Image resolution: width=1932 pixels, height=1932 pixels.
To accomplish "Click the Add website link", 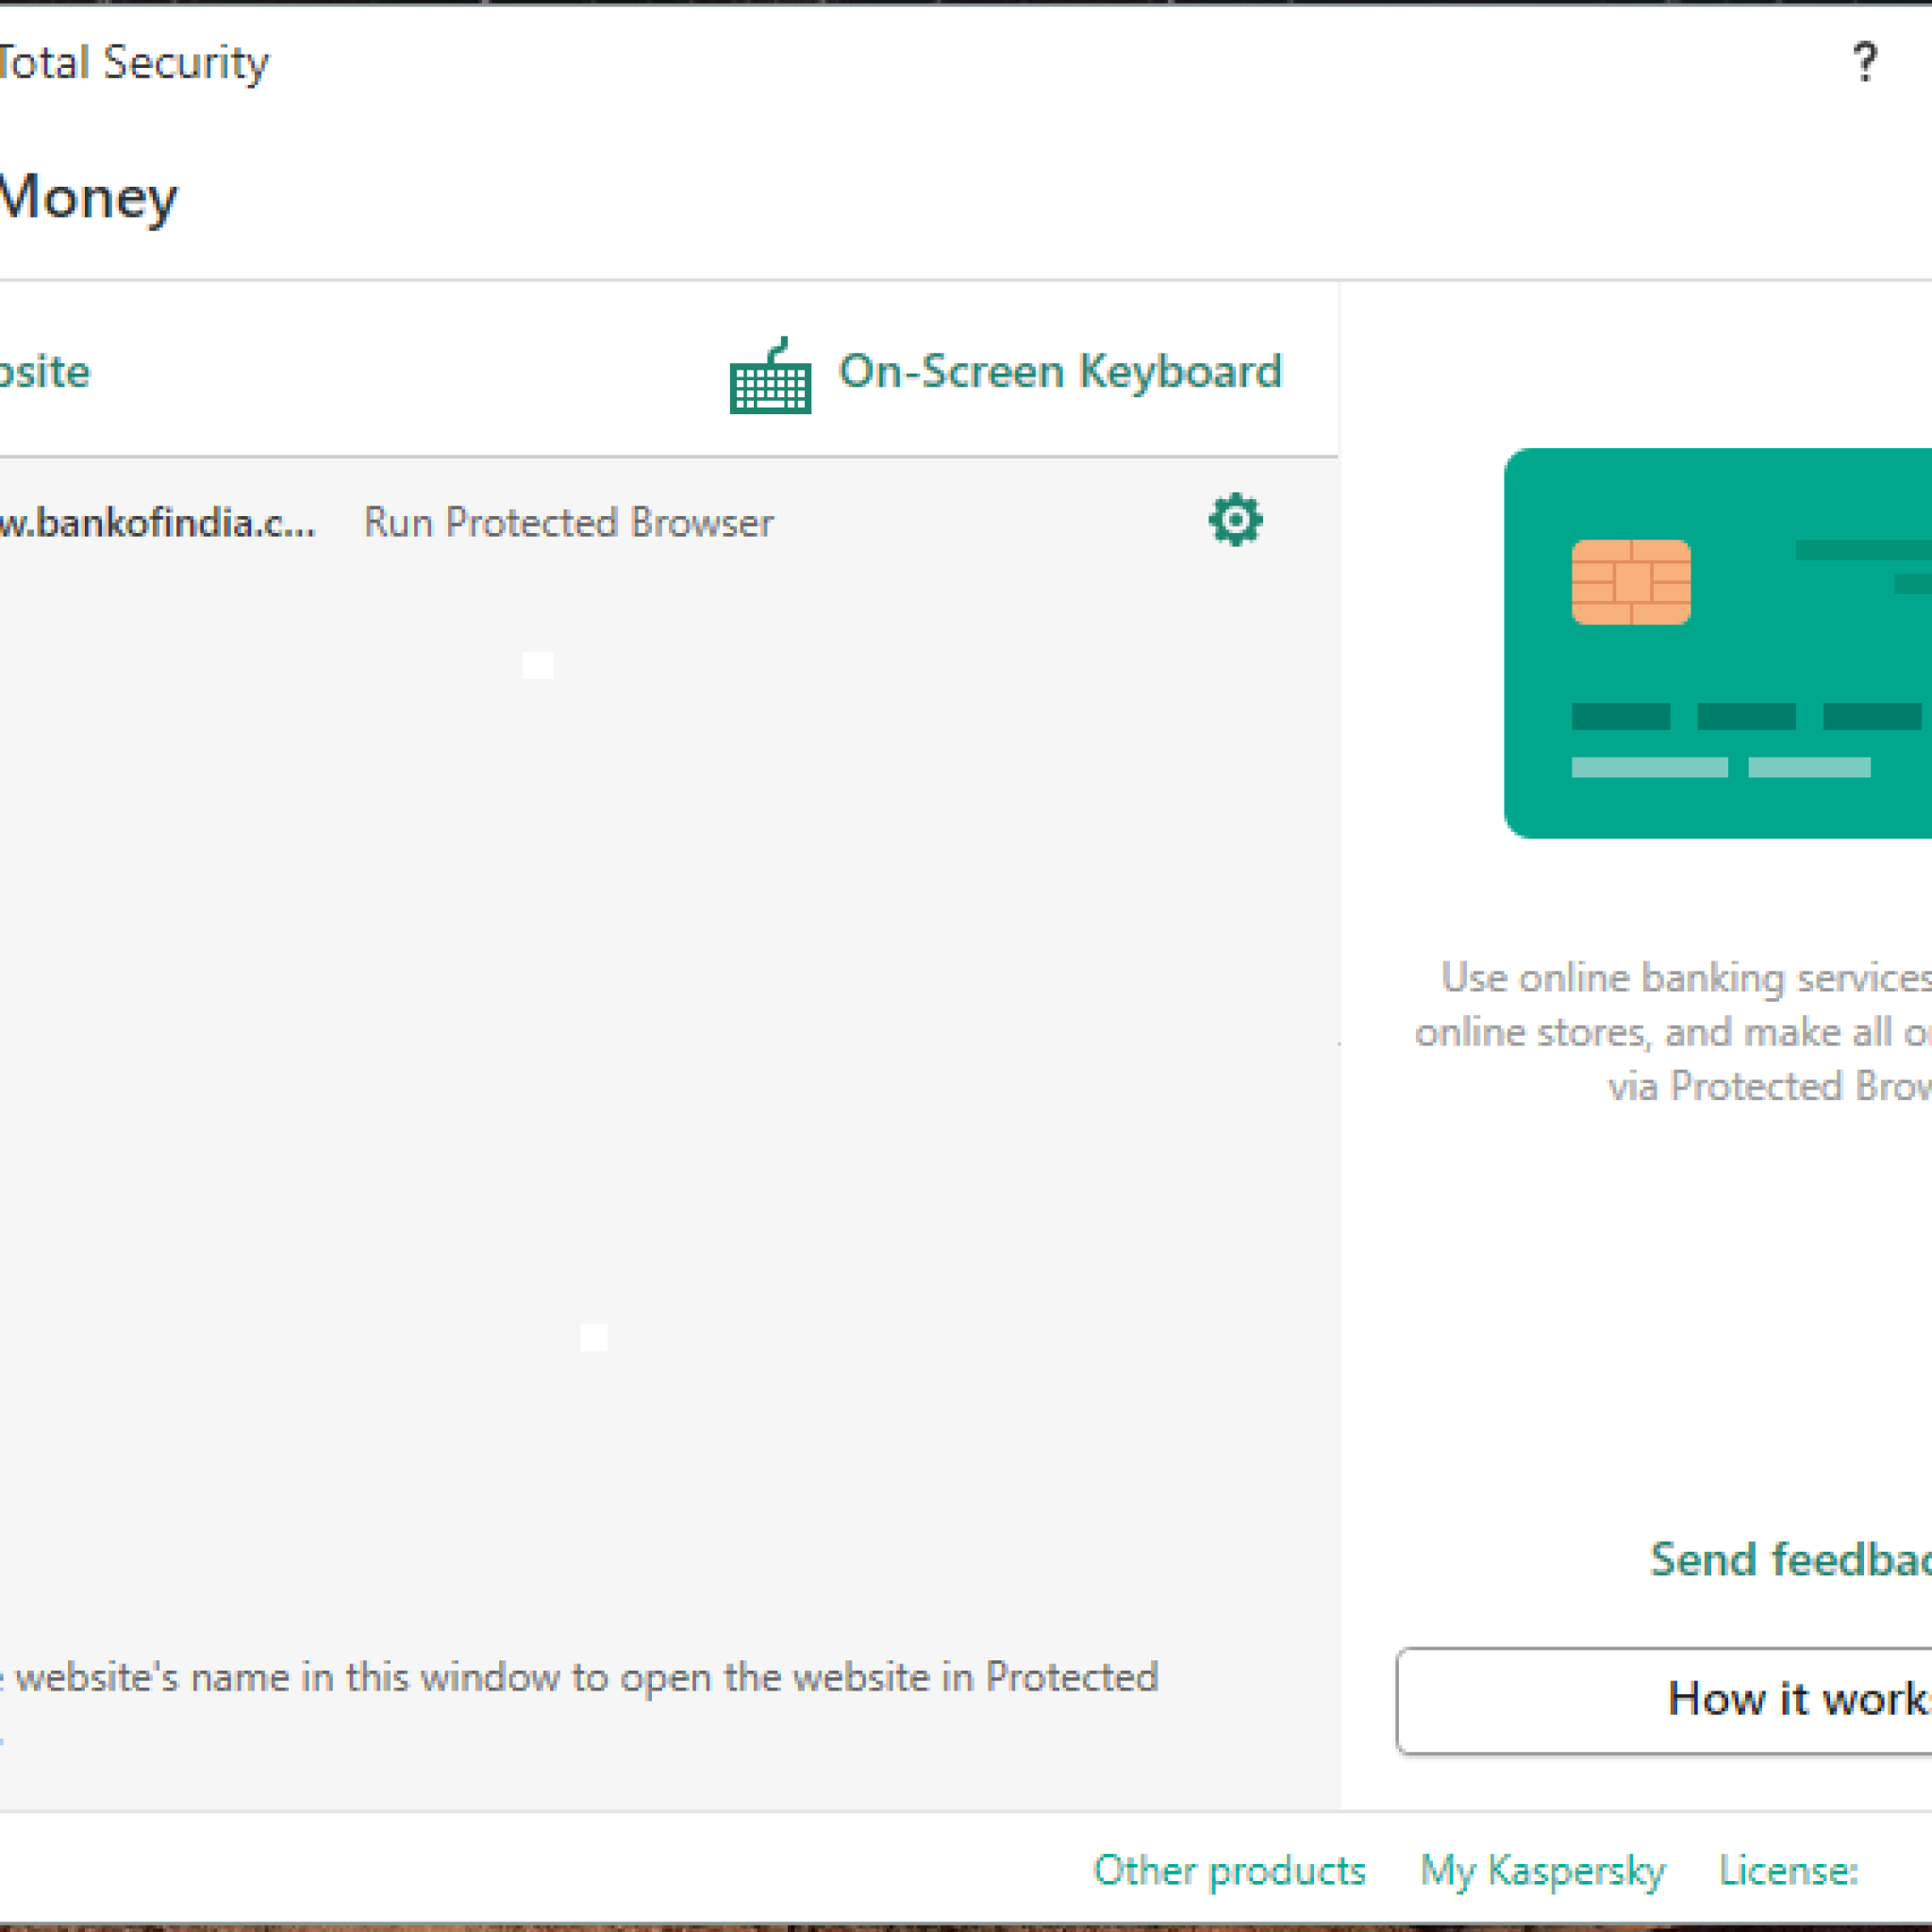I will coord(45,371).
